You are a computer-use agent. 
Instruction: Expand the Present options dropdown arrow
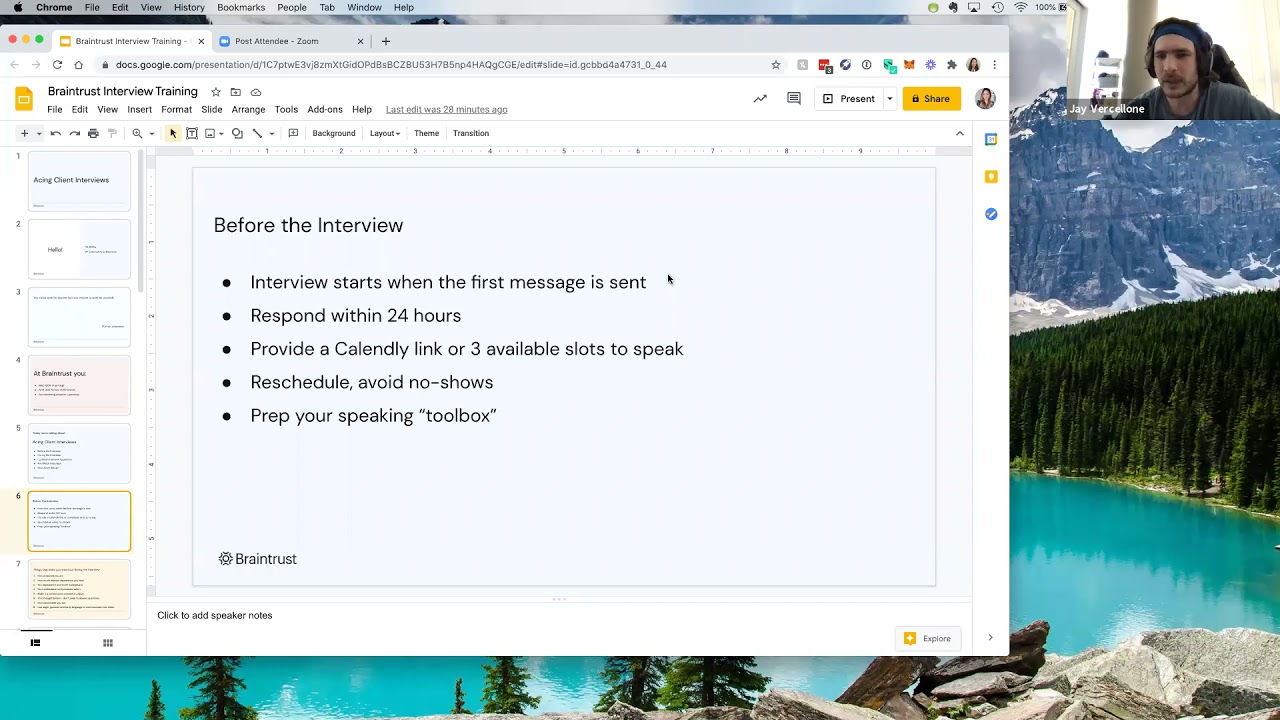[x=889, y=99]
